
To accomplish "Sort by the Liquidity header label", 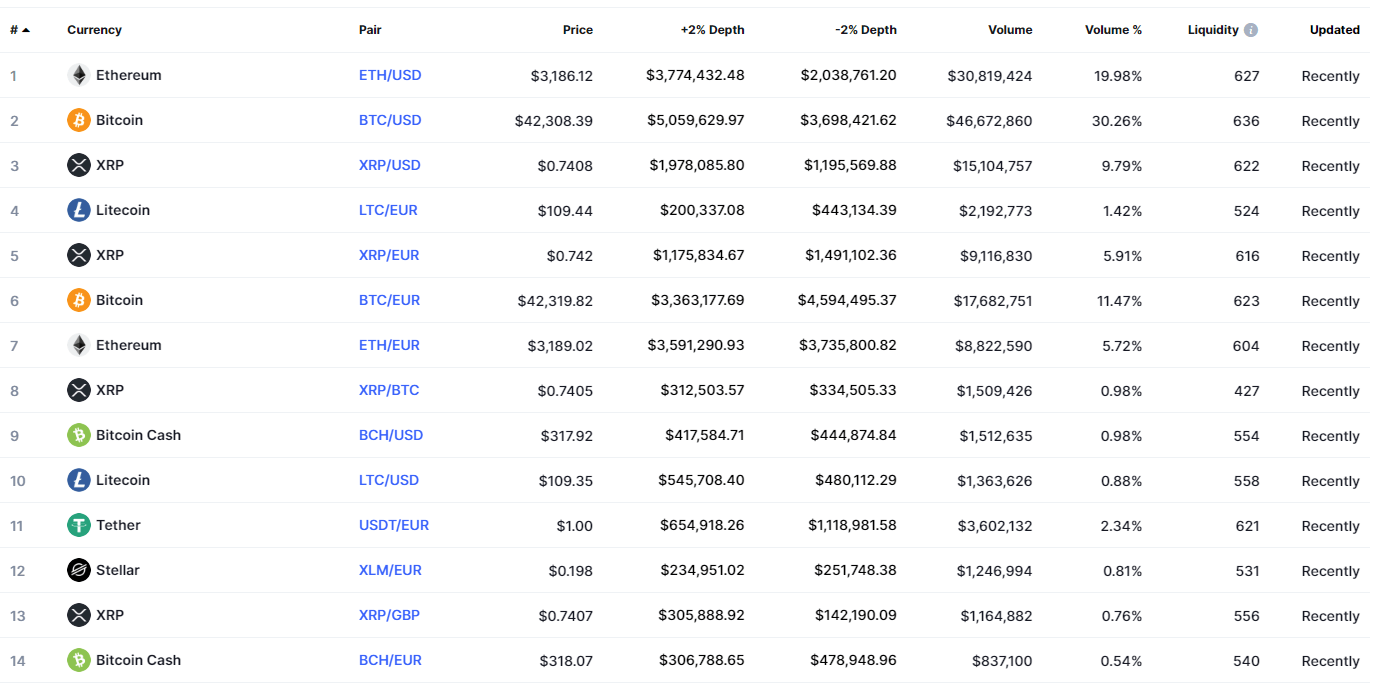I will coord(1213,30).
